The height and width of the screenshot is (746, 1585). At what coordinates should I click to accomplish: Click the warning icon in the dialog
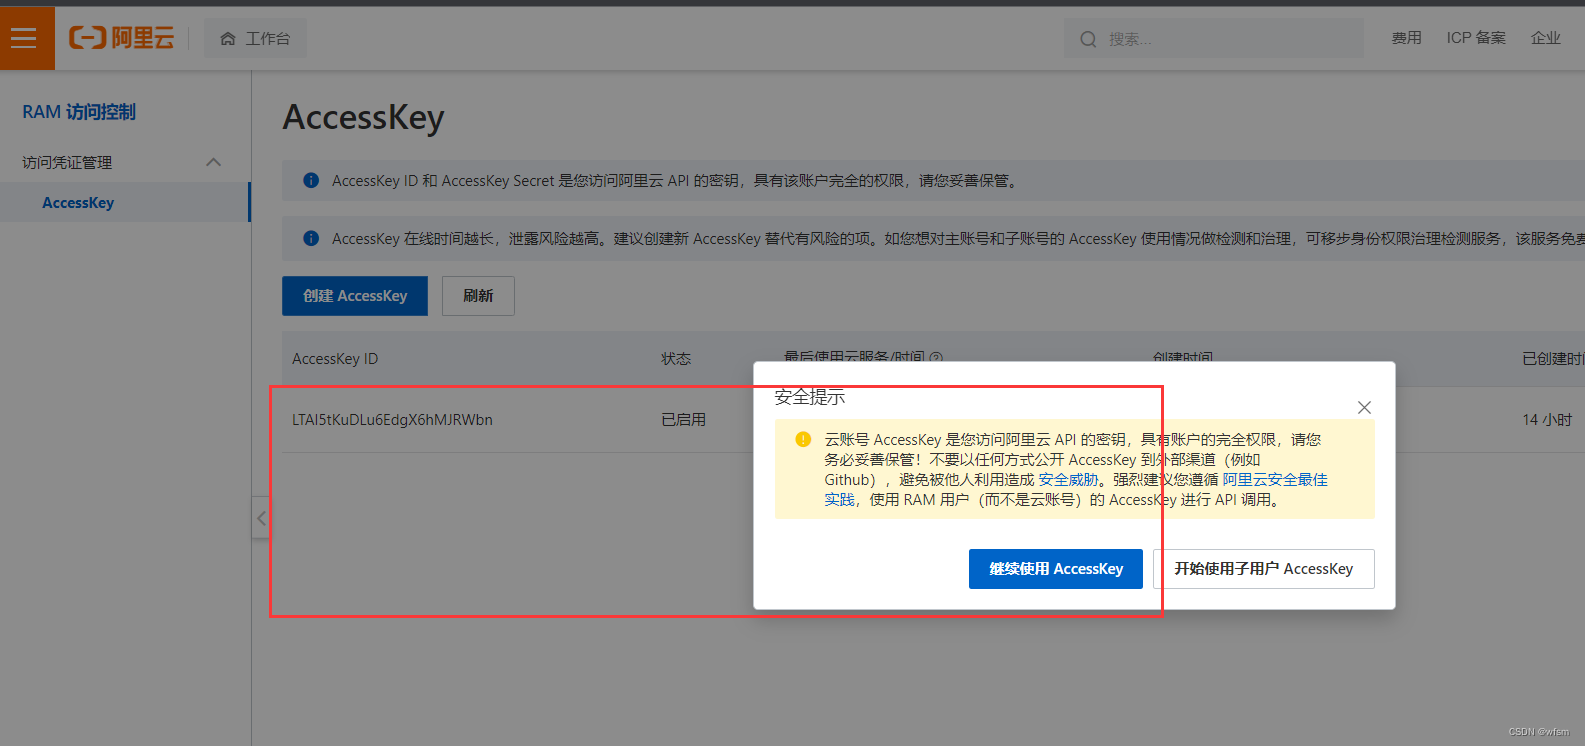point(803,439)
